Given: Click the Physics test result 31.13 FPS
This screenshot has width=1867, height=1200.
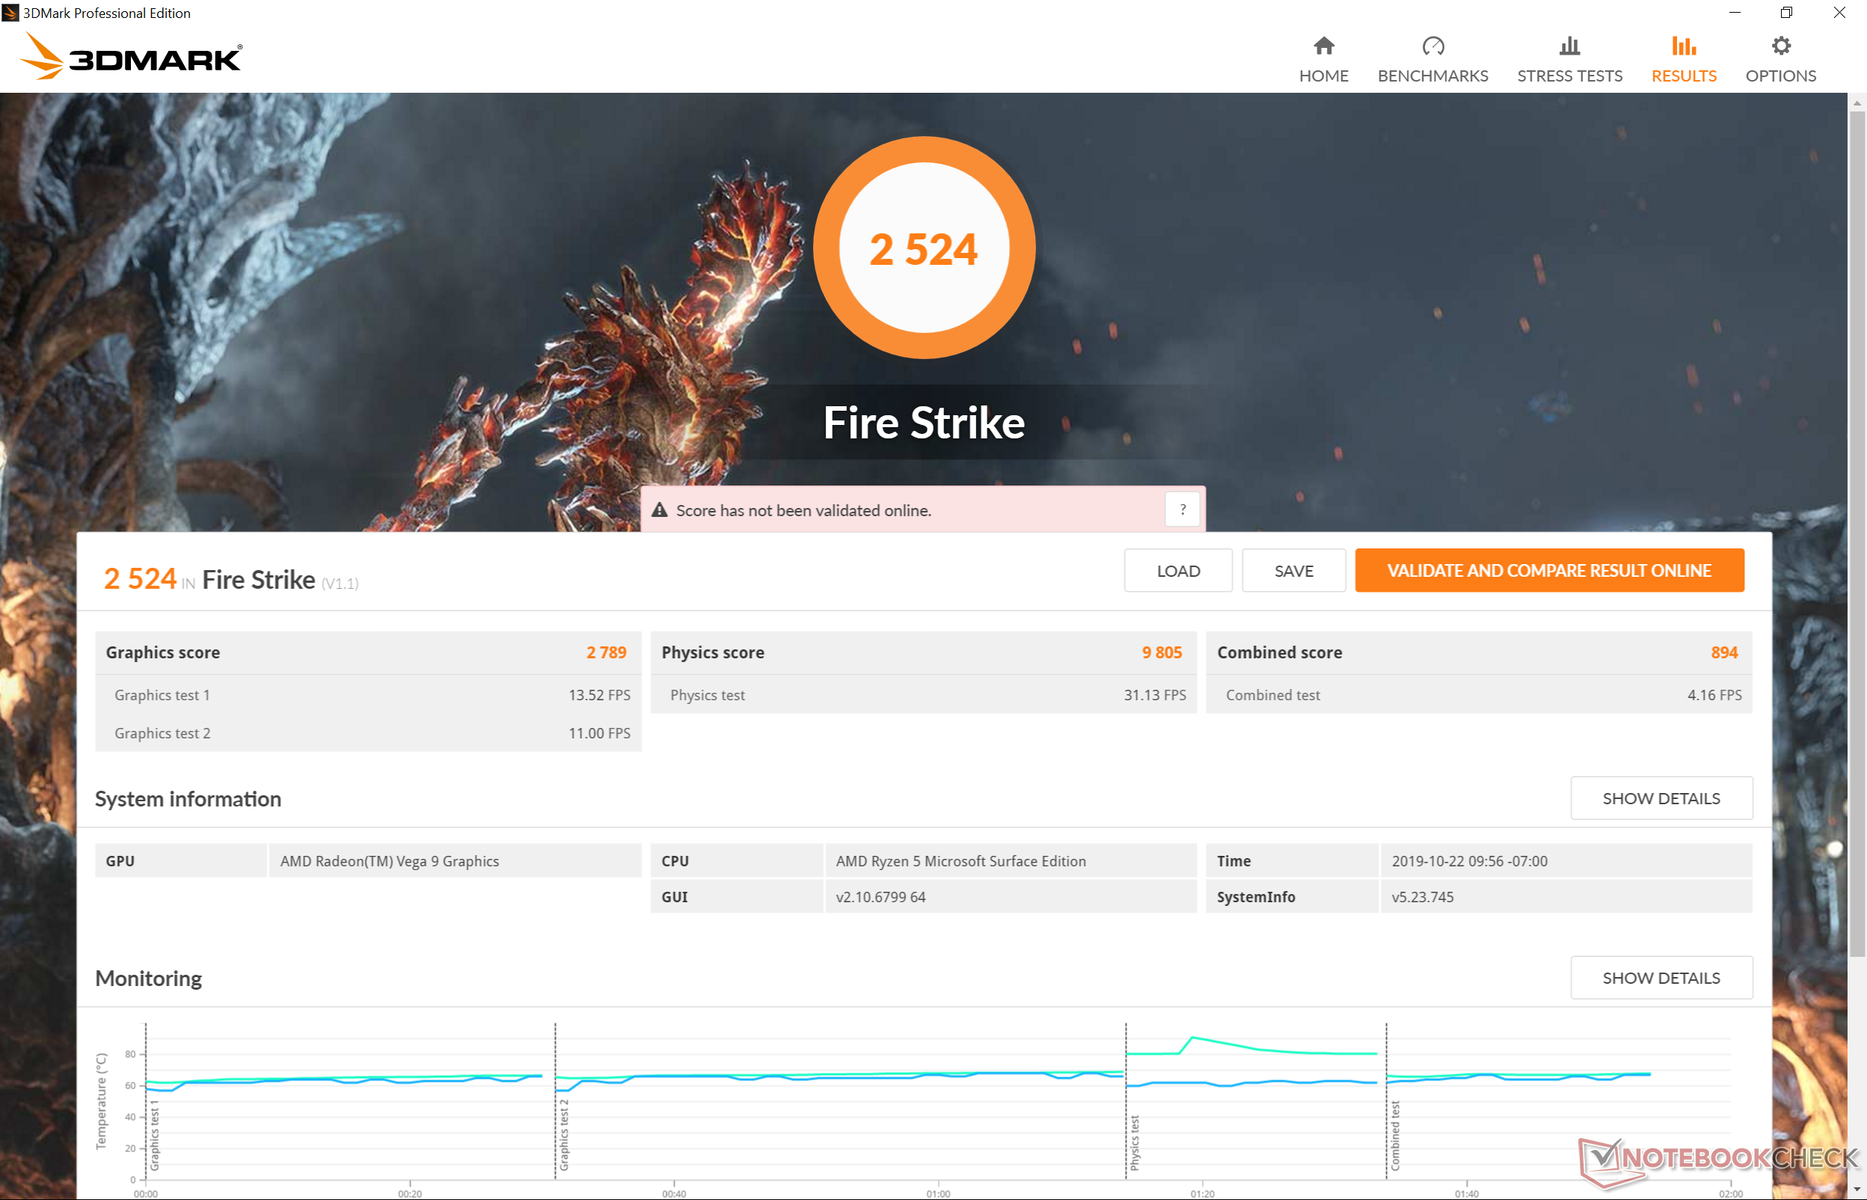Looking at the screenshot, I should click(x=1155, y=695).
